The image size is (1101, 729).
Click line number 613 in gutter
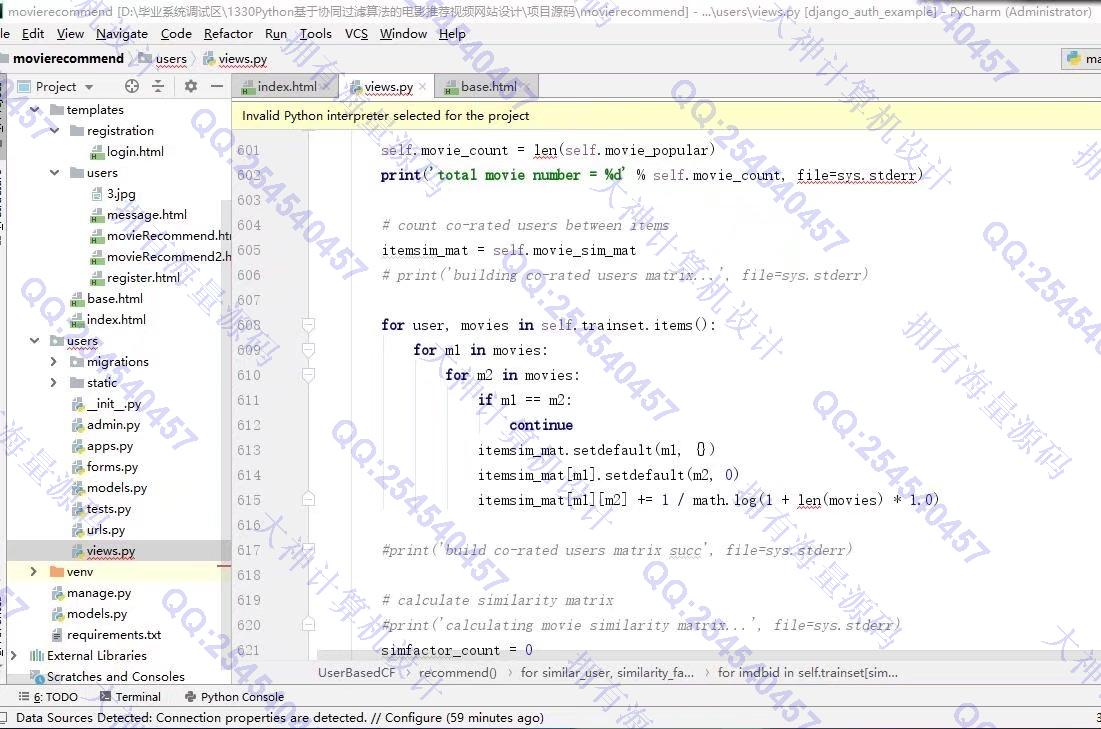(x=249, y=450)
